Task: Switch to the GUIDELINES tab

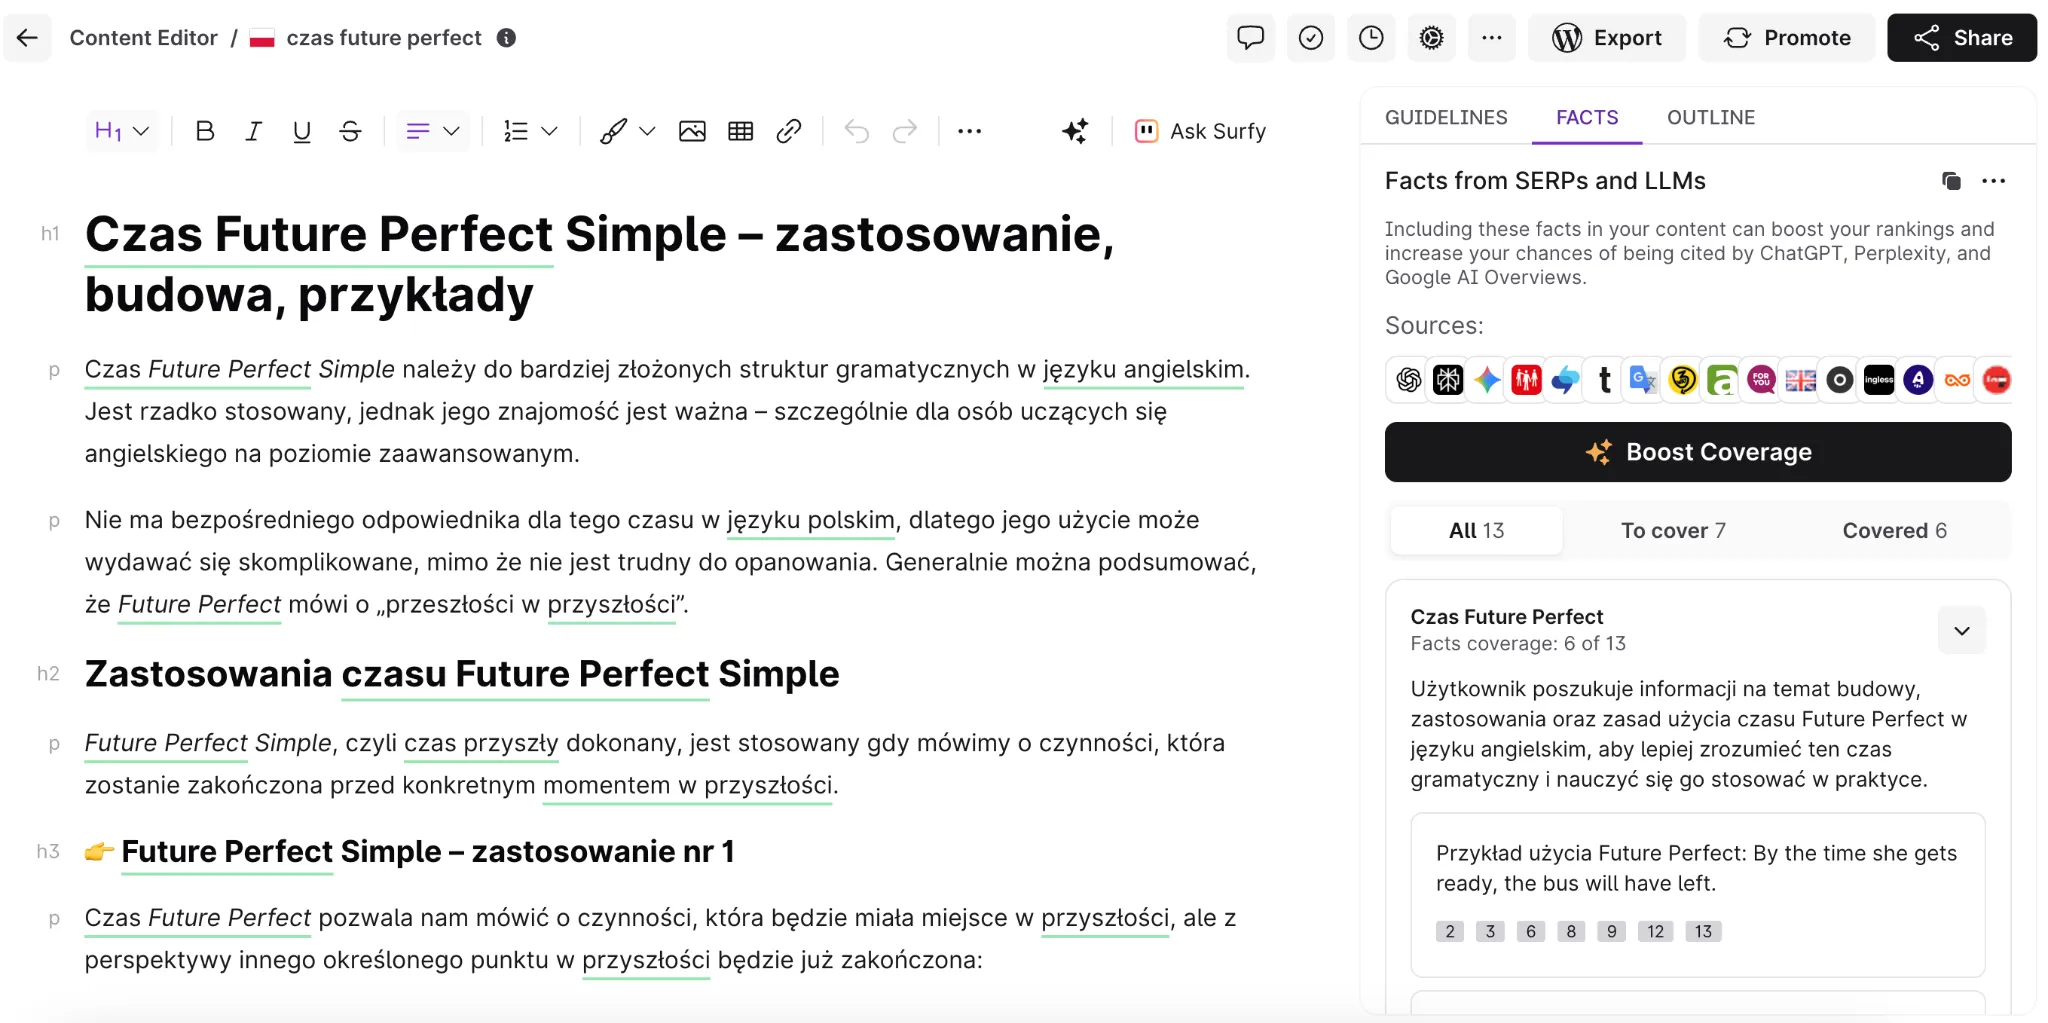Action: coord(1446,117)
